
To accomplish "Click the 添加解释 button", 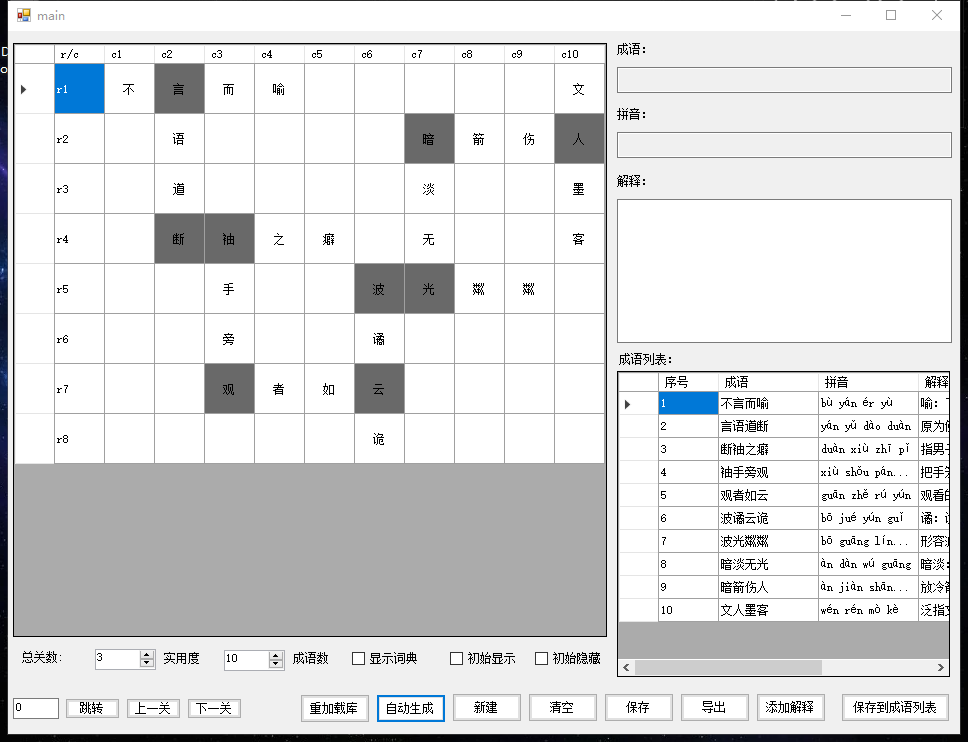I will [x=790, y=707].
